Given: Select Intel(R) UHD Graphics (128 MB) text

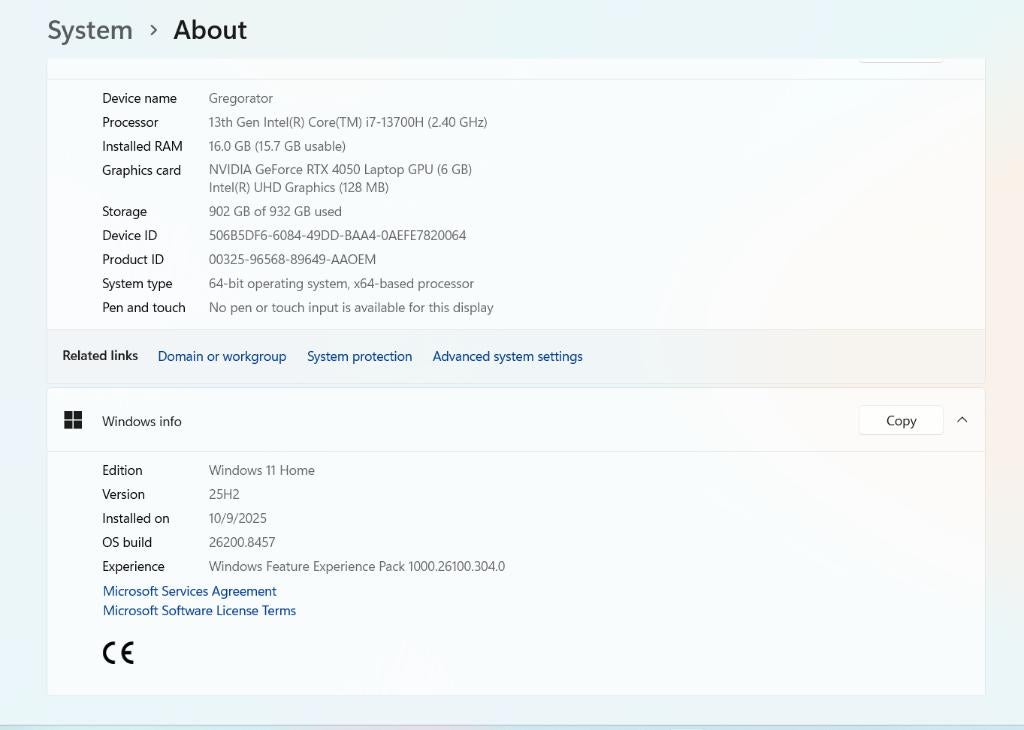Looking at the screenshot, I should 298,188.
